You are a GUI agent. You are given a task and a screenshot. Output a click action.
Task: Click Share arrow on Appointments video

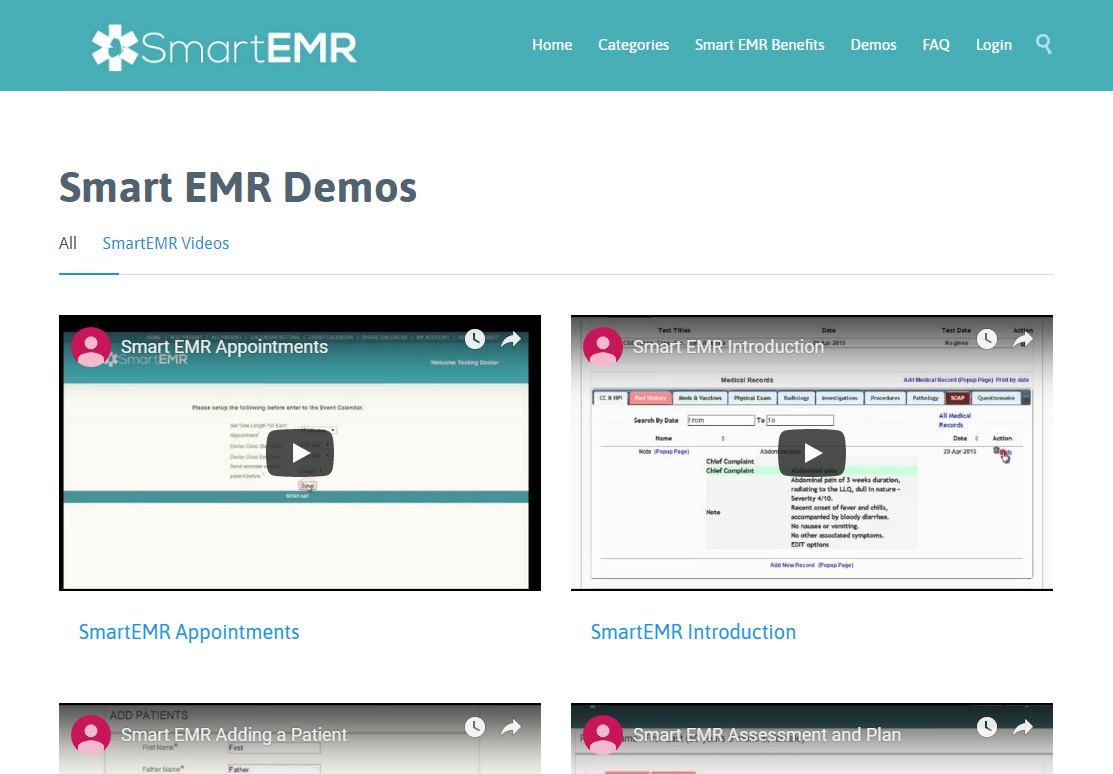[x=511, y=339]
